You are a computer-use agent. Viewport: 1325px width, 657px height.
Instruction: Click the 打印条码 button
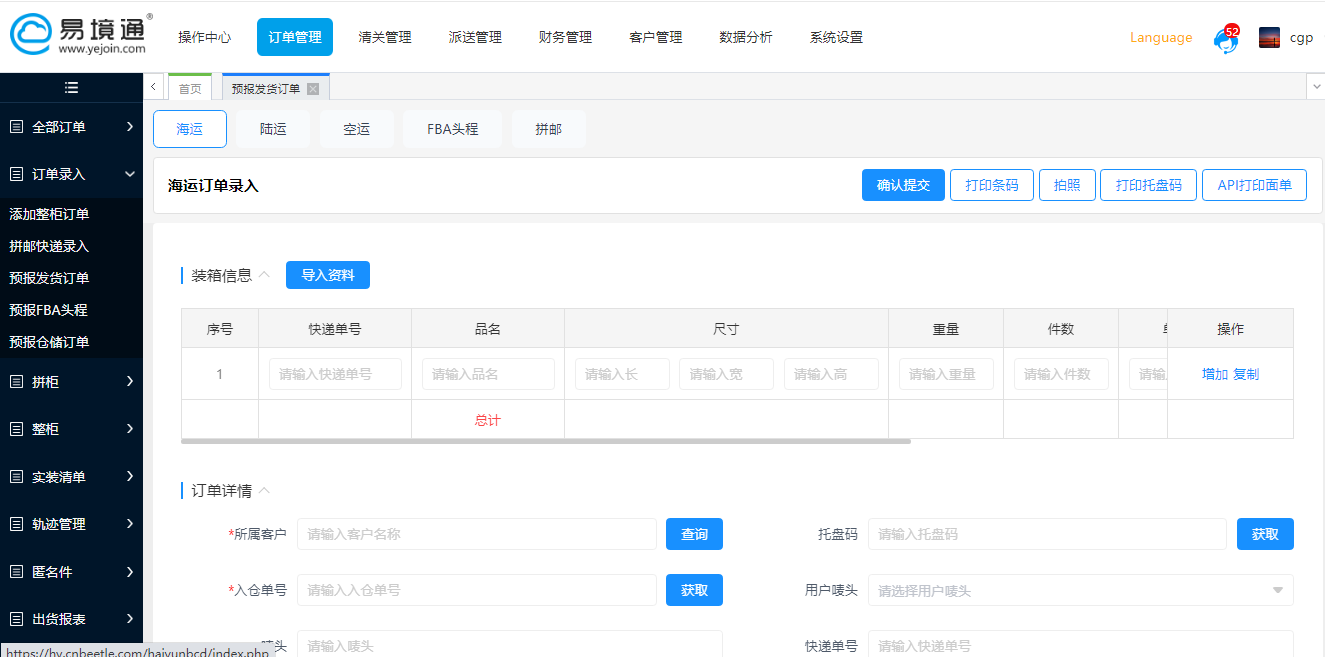tap(992, 185)
